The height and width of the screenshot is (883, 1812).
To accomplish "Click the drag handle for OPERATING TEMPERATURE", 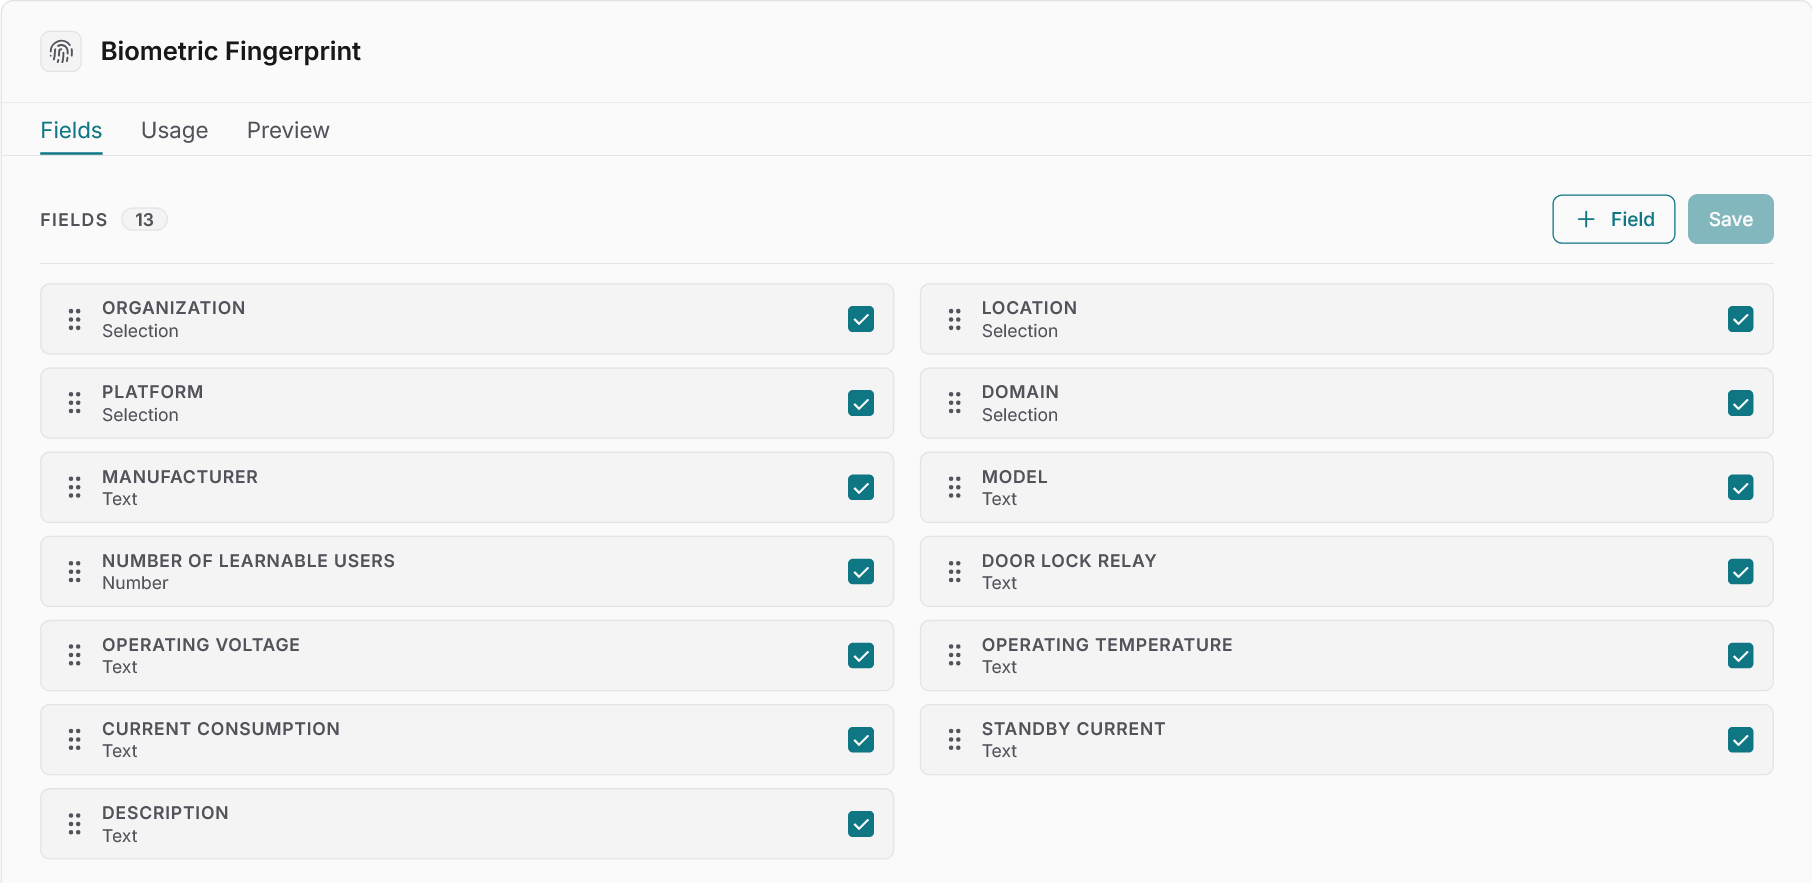I will [955, 655].
